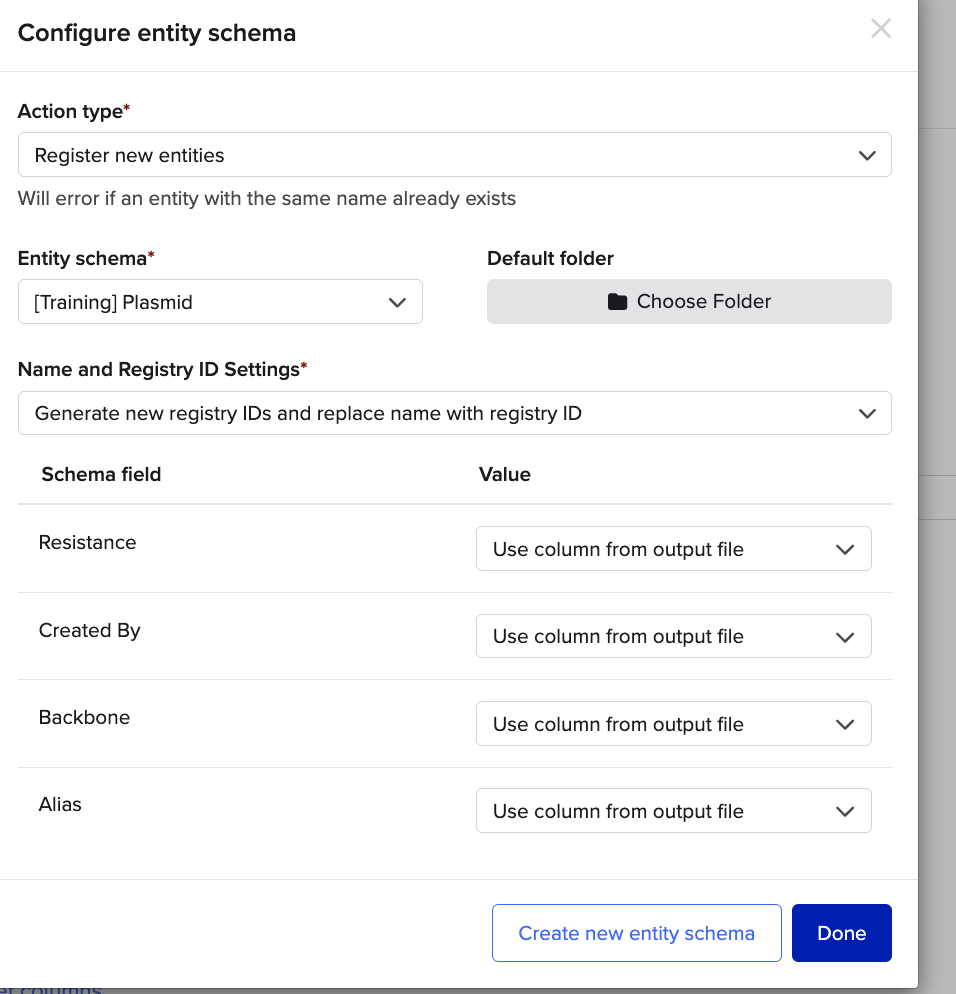Click Create new entity schema button
This screenshot has height=994, width=956.
(x=636, y=933)
